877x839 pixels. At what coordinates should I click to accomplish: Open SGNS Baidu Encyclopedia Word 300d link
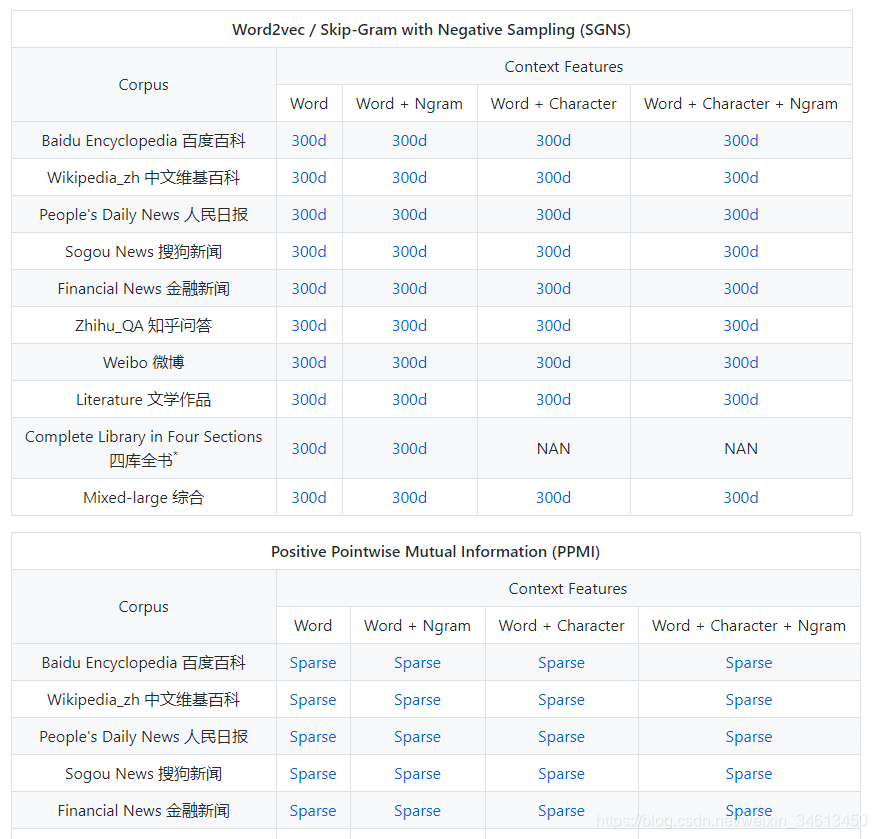(x=309, y=140)
